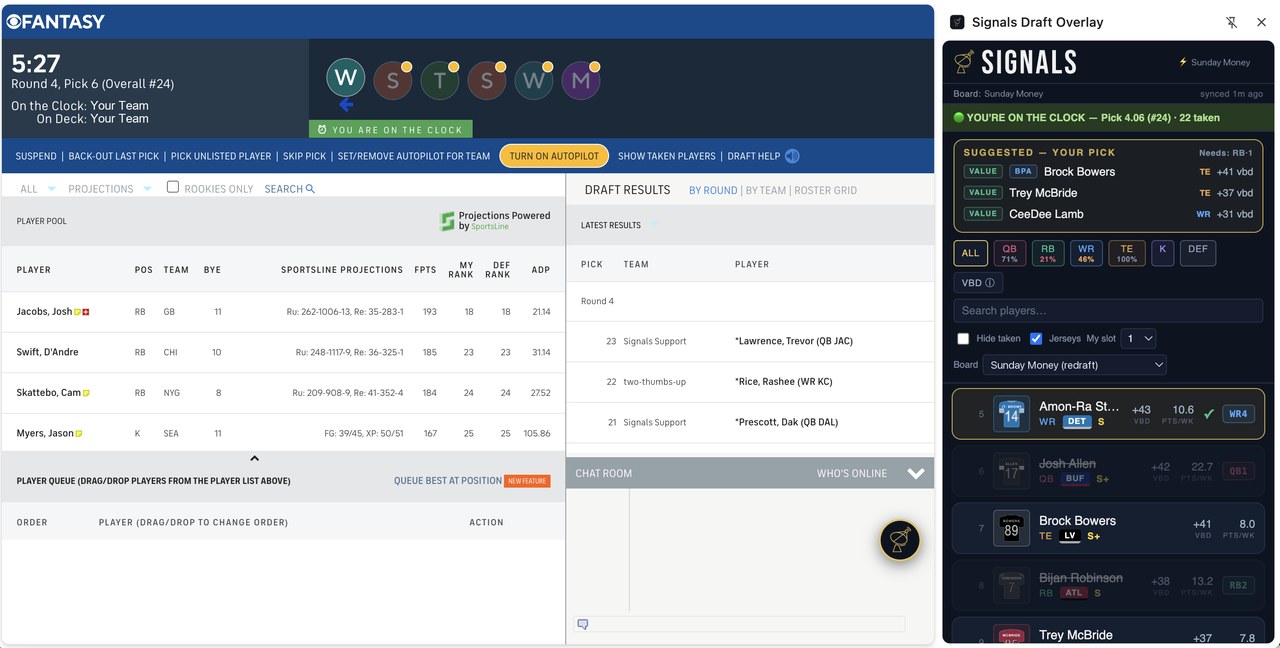This screenshot has width=1280, height=648.
Task: Click Who's Online in the chat header
Action: point(852,473)
